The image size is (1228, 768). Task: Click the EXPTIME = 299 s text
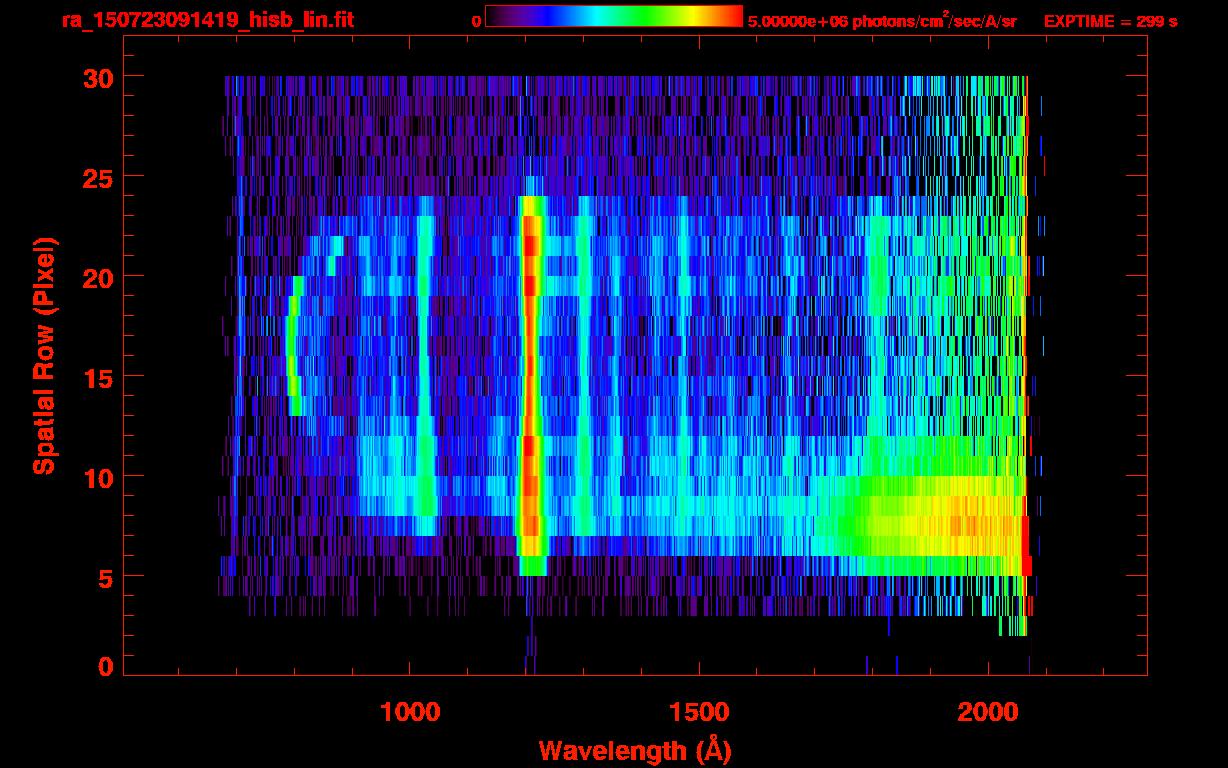click(x=1110, y=21)
